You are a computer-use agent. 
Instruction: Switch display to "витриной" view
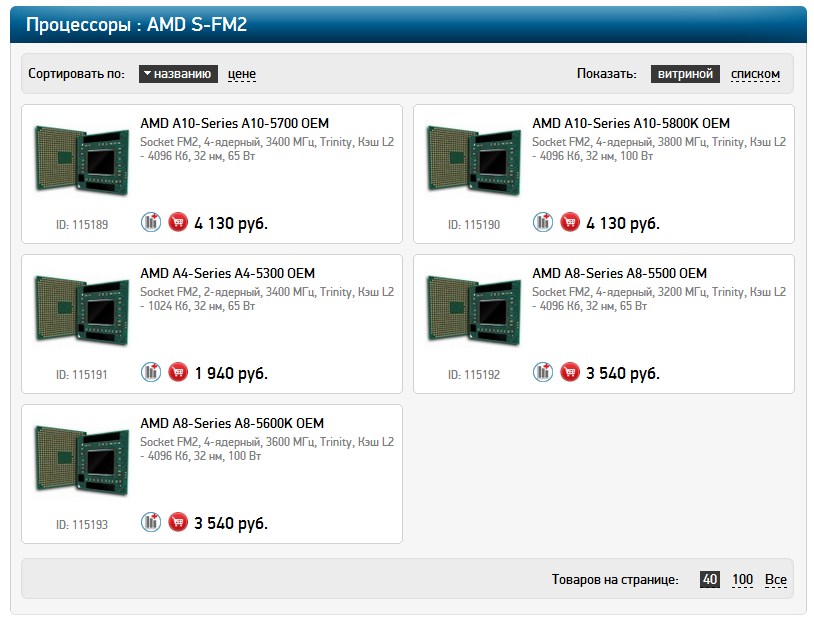pos(685,74)
